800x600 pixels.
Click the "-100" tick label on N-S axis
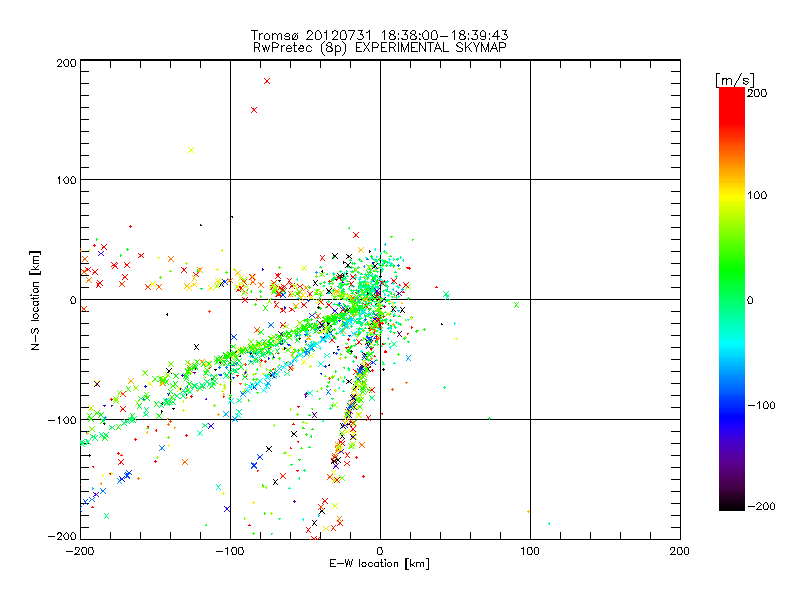(x=62, y=420)
